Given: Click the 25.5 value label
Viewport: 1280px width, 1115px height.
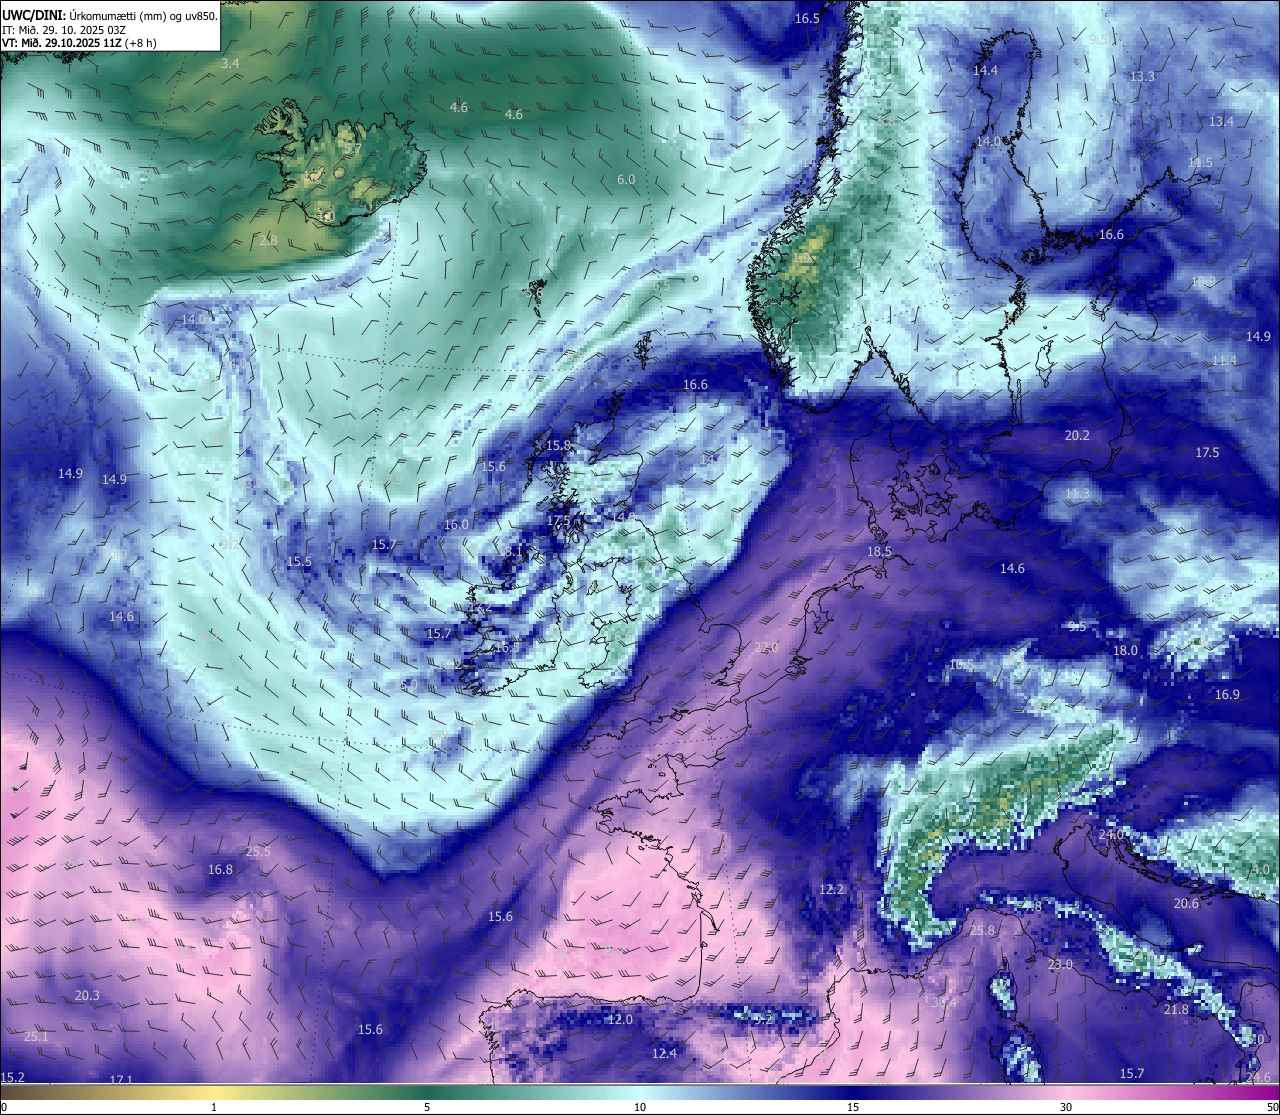Looking at the screenshot, I should click(258, 851).
